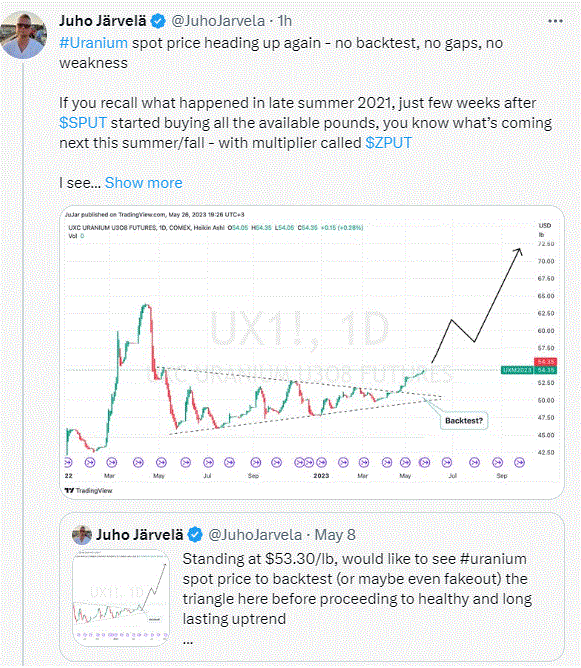
Task: Click the red 54.35 price tag on the axis
Action: pos(545,362)
